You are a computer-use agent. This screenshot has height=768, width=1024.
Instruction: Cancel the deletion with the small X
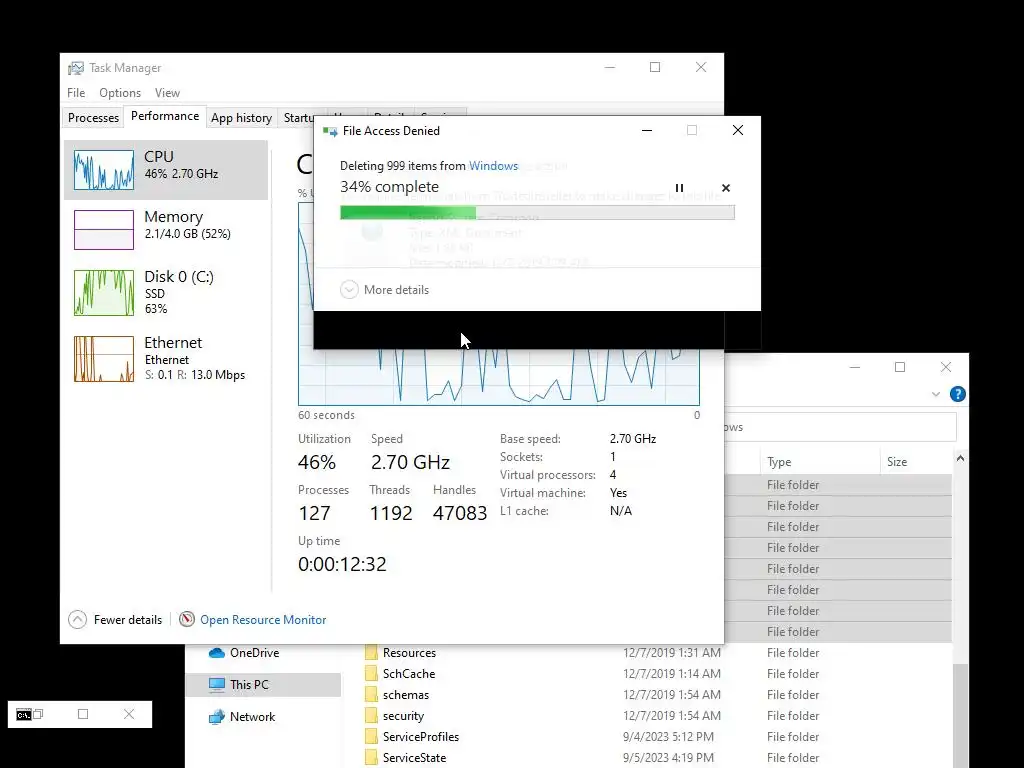coord(726,188)
